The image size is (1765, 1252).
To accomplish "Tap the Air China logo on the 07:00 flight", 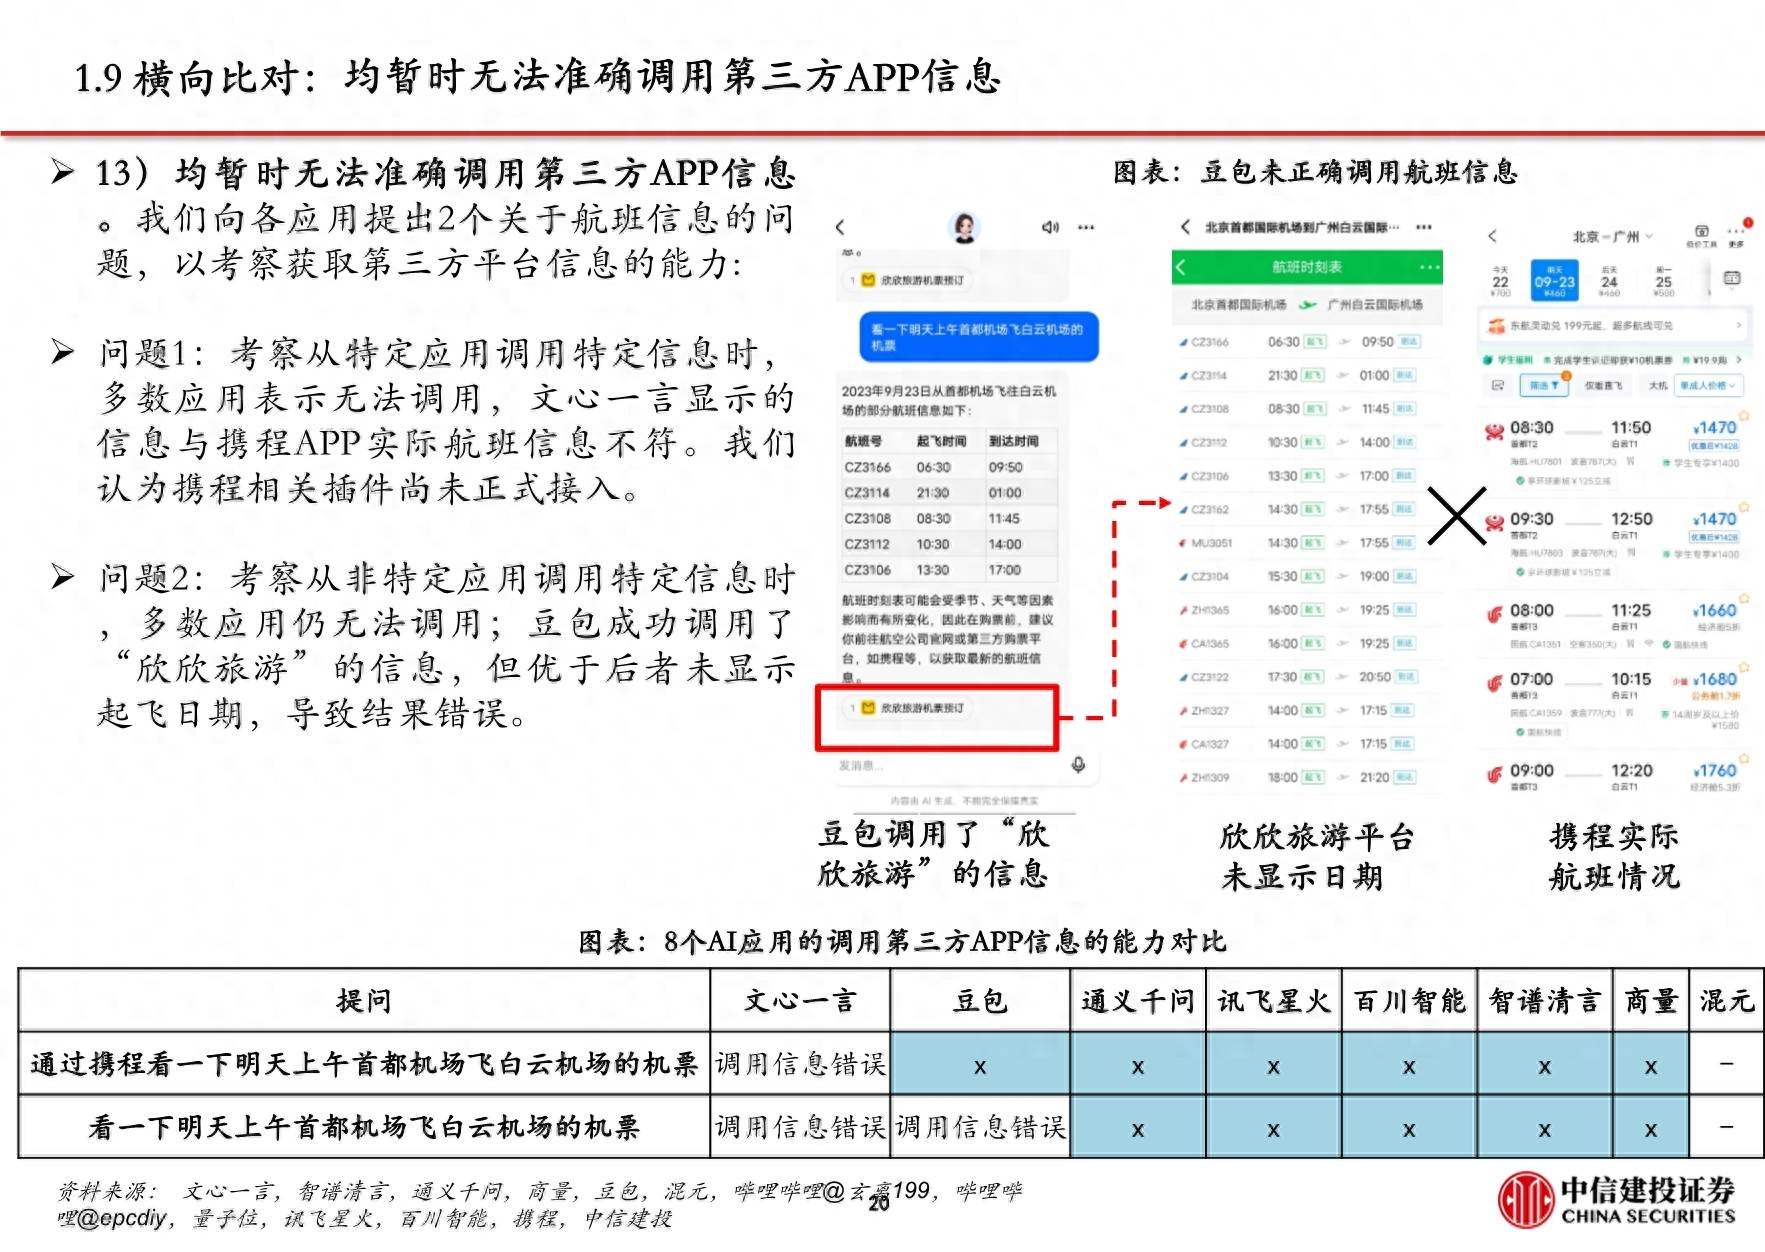I will (x=1495, y=683).
